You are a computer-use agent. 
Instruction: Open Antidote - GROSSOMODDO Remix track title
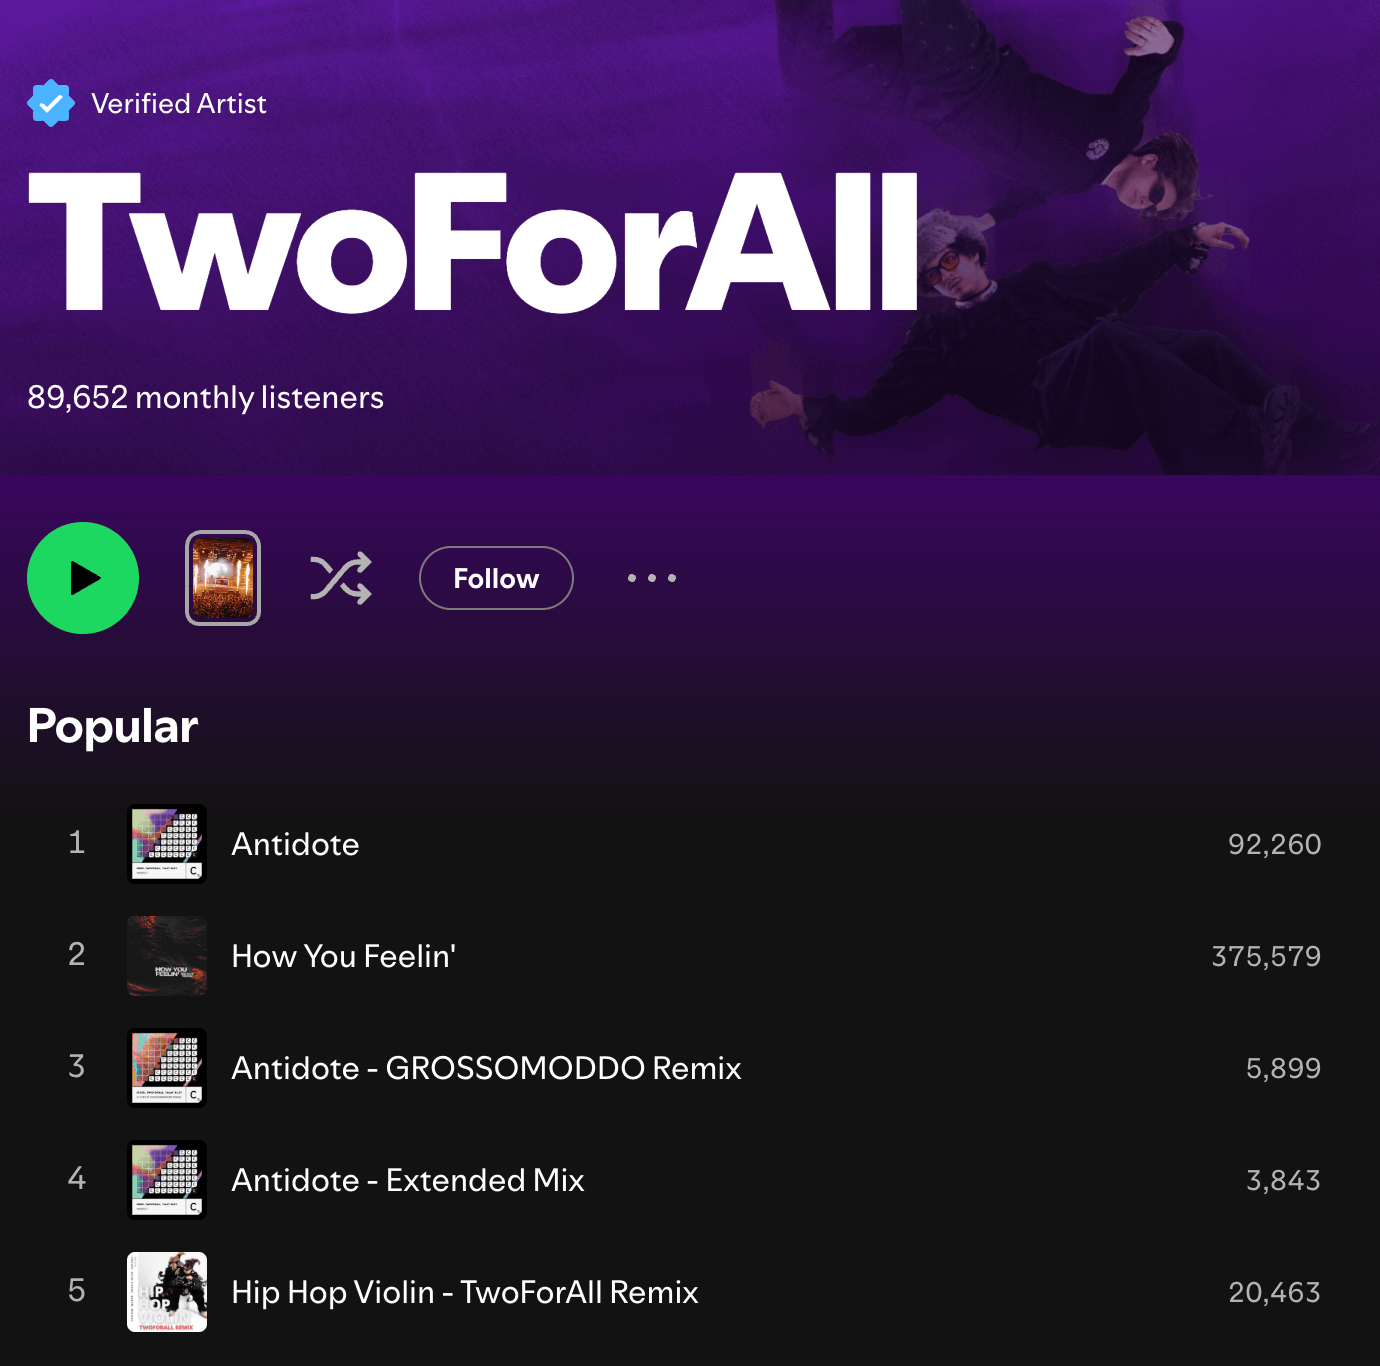click(487, 1068)
